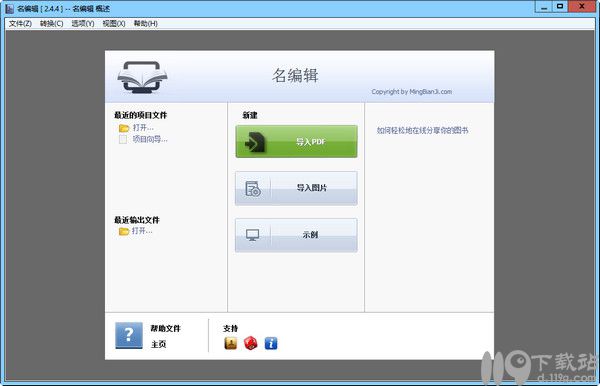Maximize the 名编辑 window
Screen dimensions: 600x386
[x=560, y=7]
